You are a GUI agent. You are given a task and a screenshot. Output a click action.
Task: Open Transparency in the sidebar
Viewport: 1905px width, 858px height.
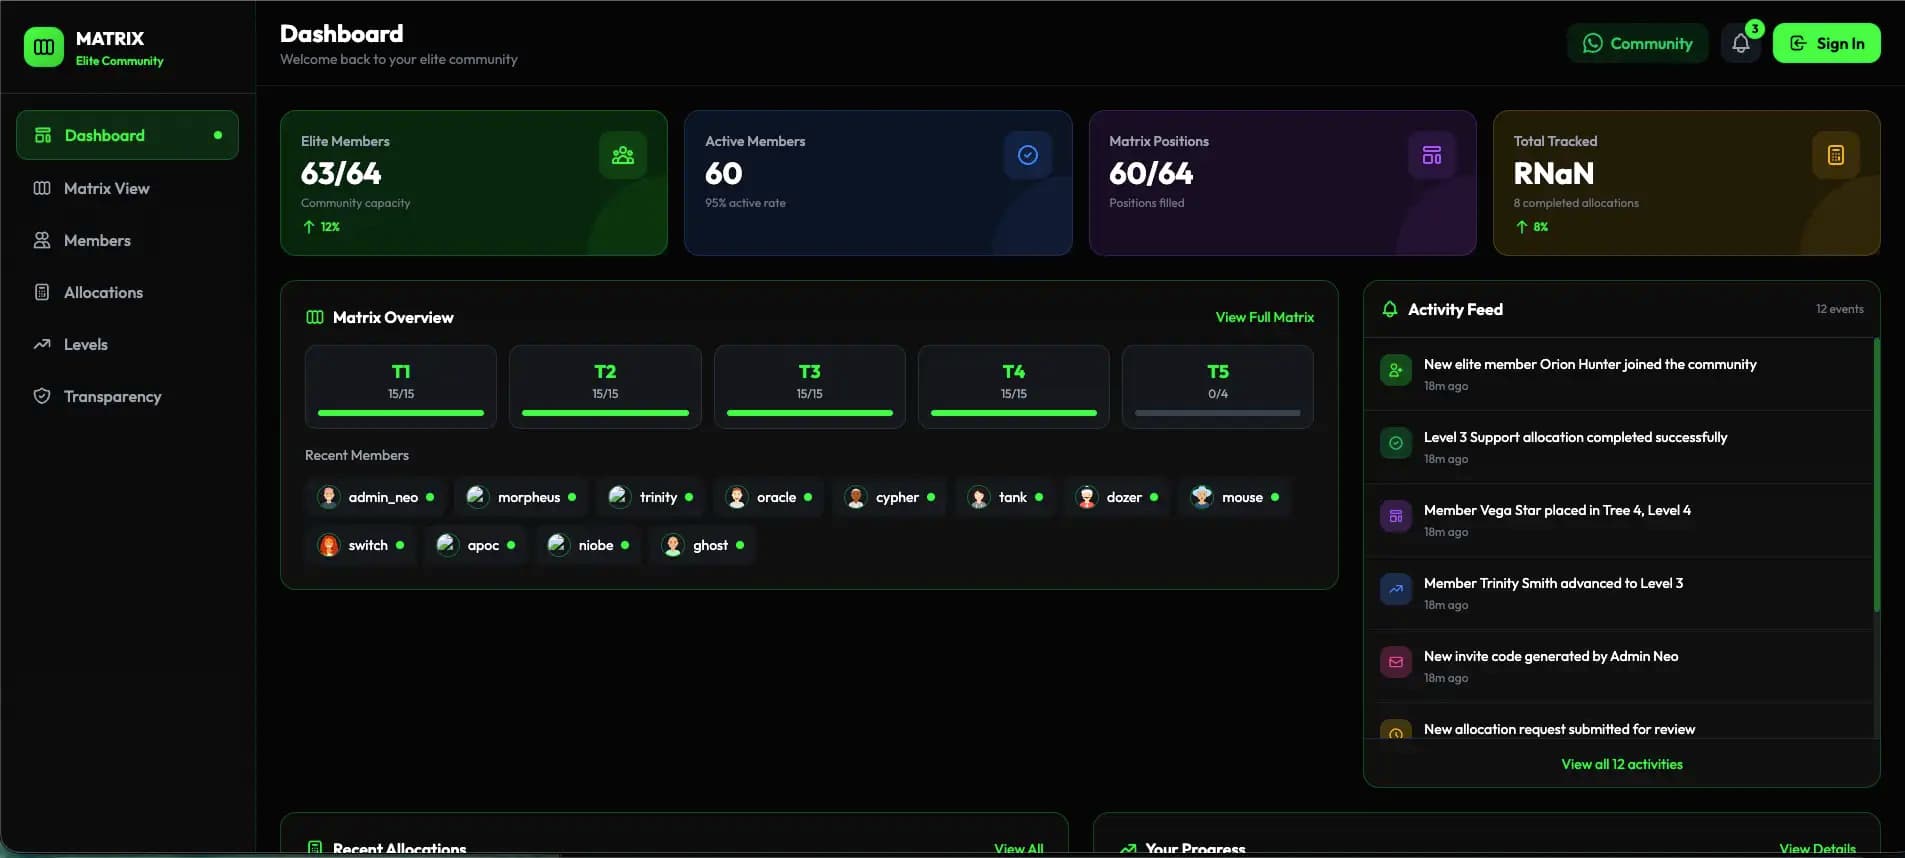[x=127, y=396]
